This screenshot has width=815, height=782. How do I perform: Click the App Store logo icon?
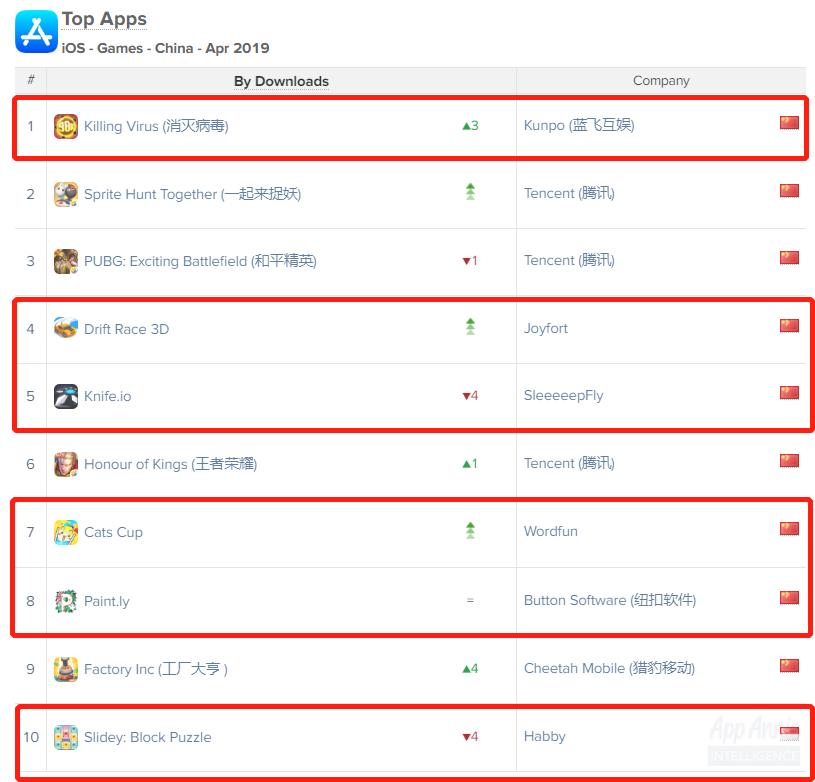(x=36, y=32)
